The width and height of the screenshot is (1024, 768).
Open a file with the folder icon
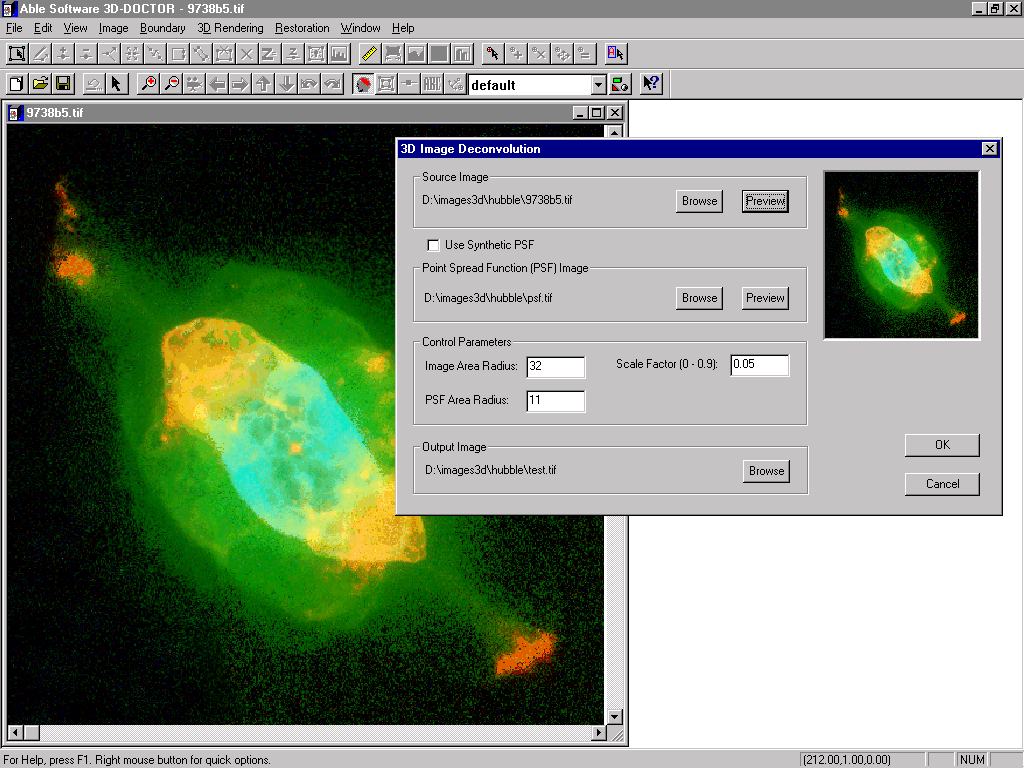(40, 84)
